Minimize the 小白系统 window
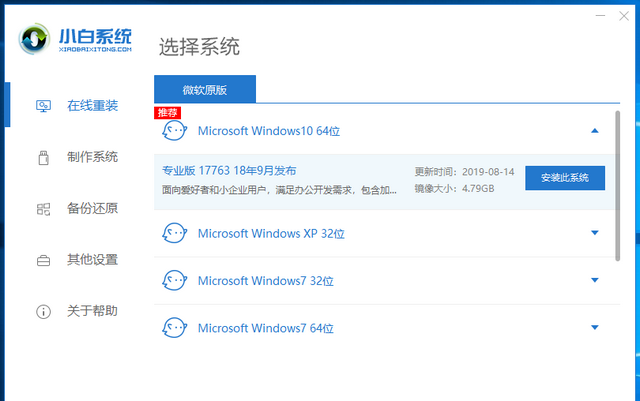The height and width of the screenshot is (401, 640). 600,16
